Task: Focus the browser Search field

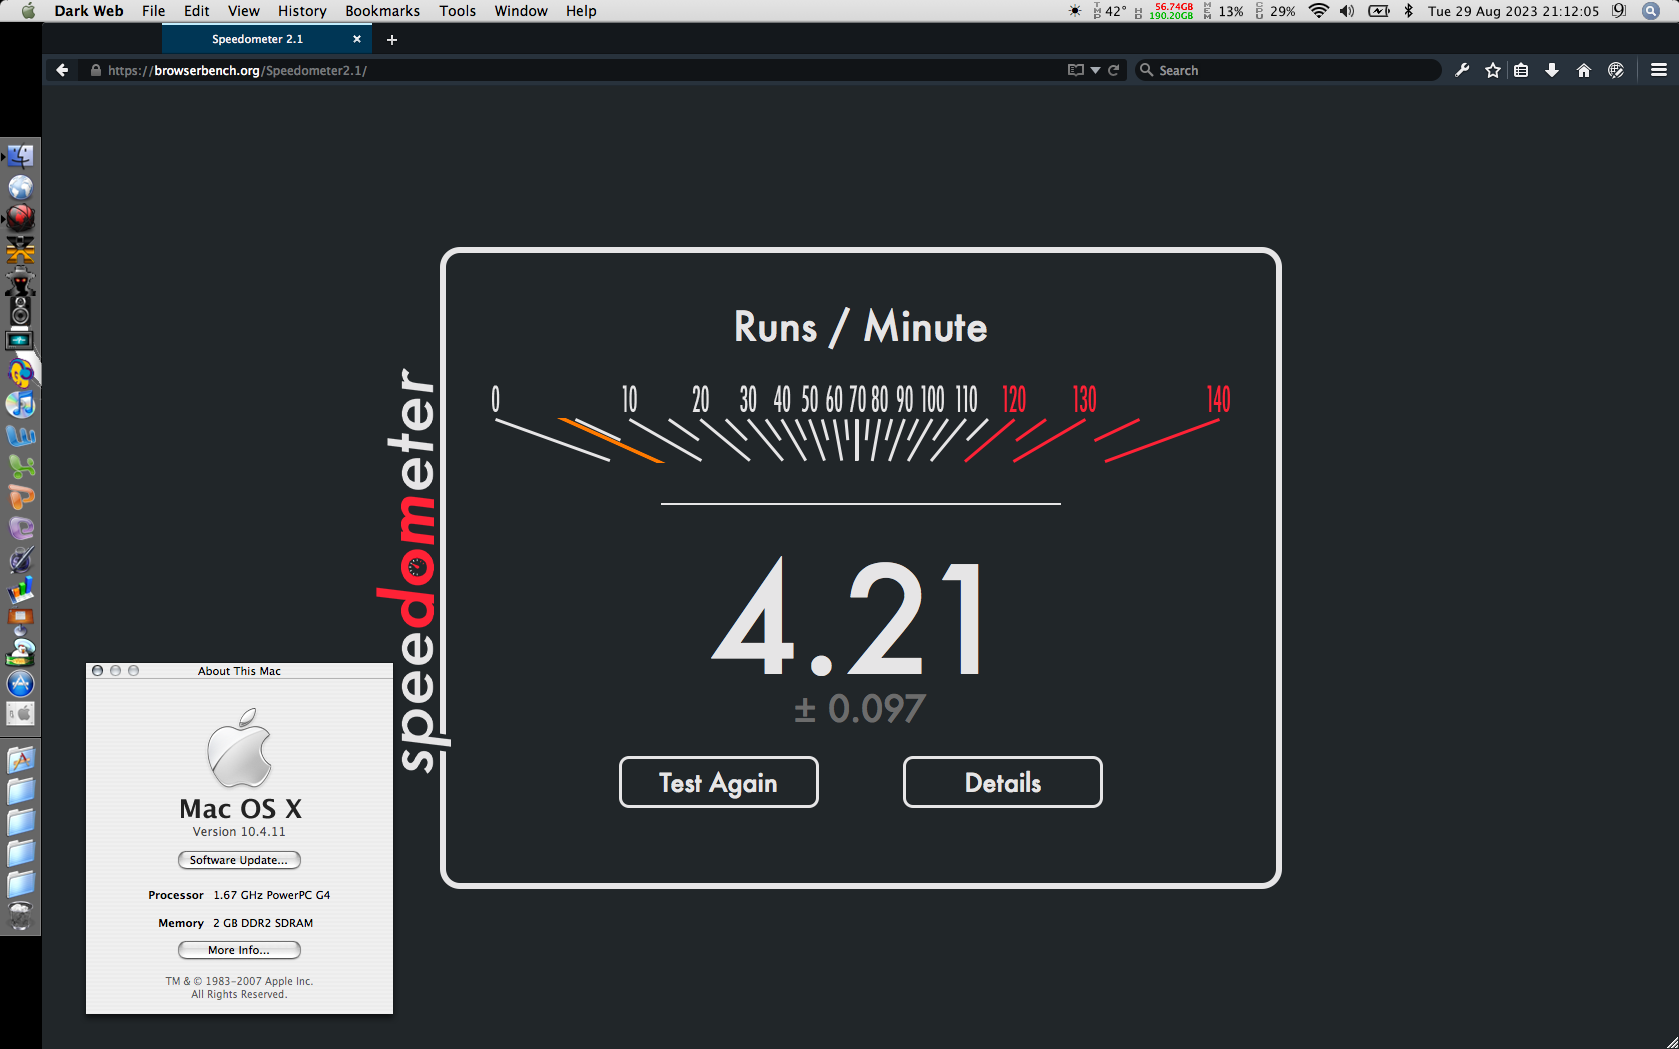Action: (x=1289, y=70)
